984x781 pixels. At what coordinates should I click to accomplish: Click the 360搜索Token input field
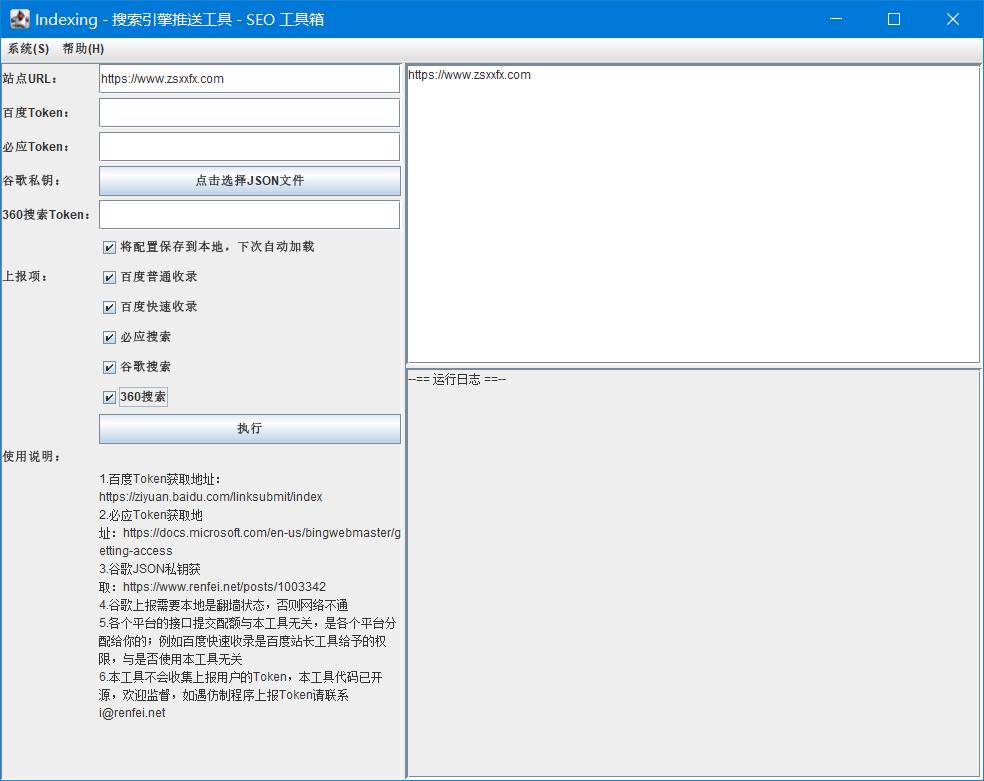248,213
